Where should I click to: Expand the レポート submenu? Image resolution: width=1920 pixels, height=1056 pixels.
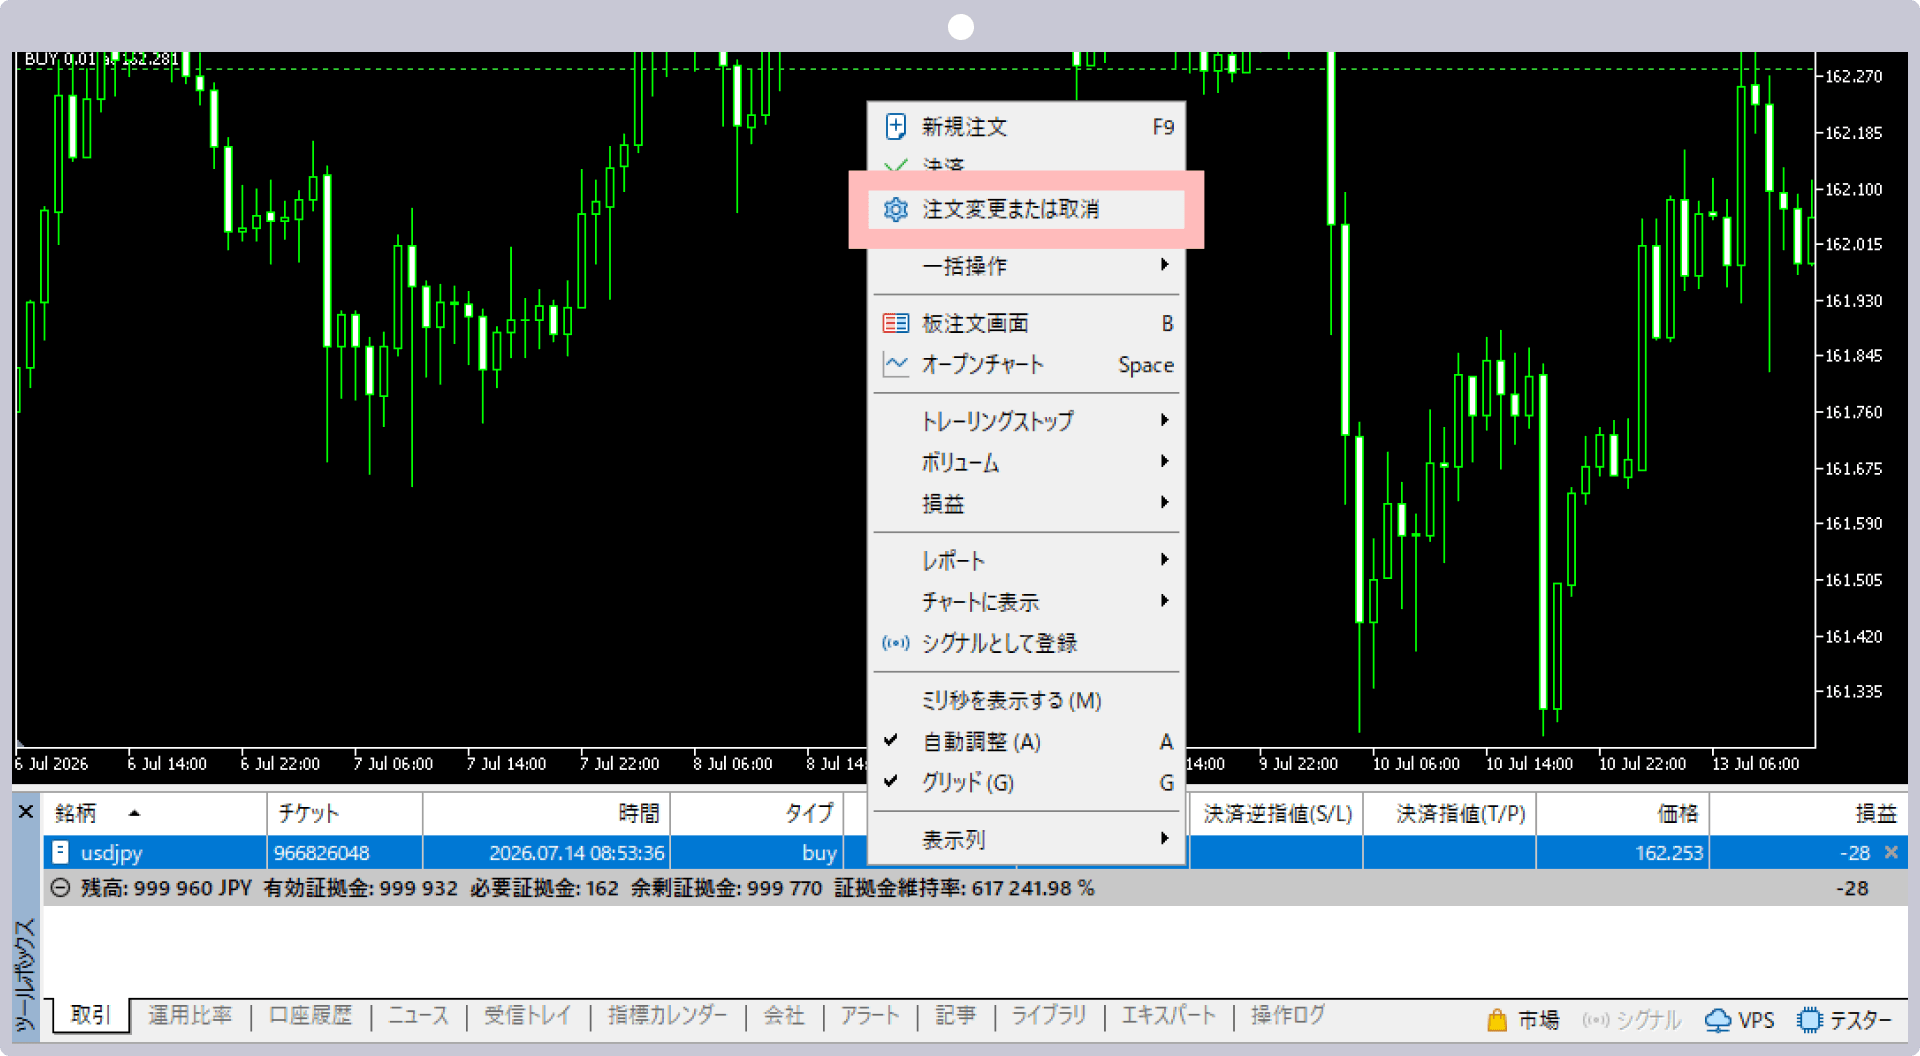tap(1028, 560)
